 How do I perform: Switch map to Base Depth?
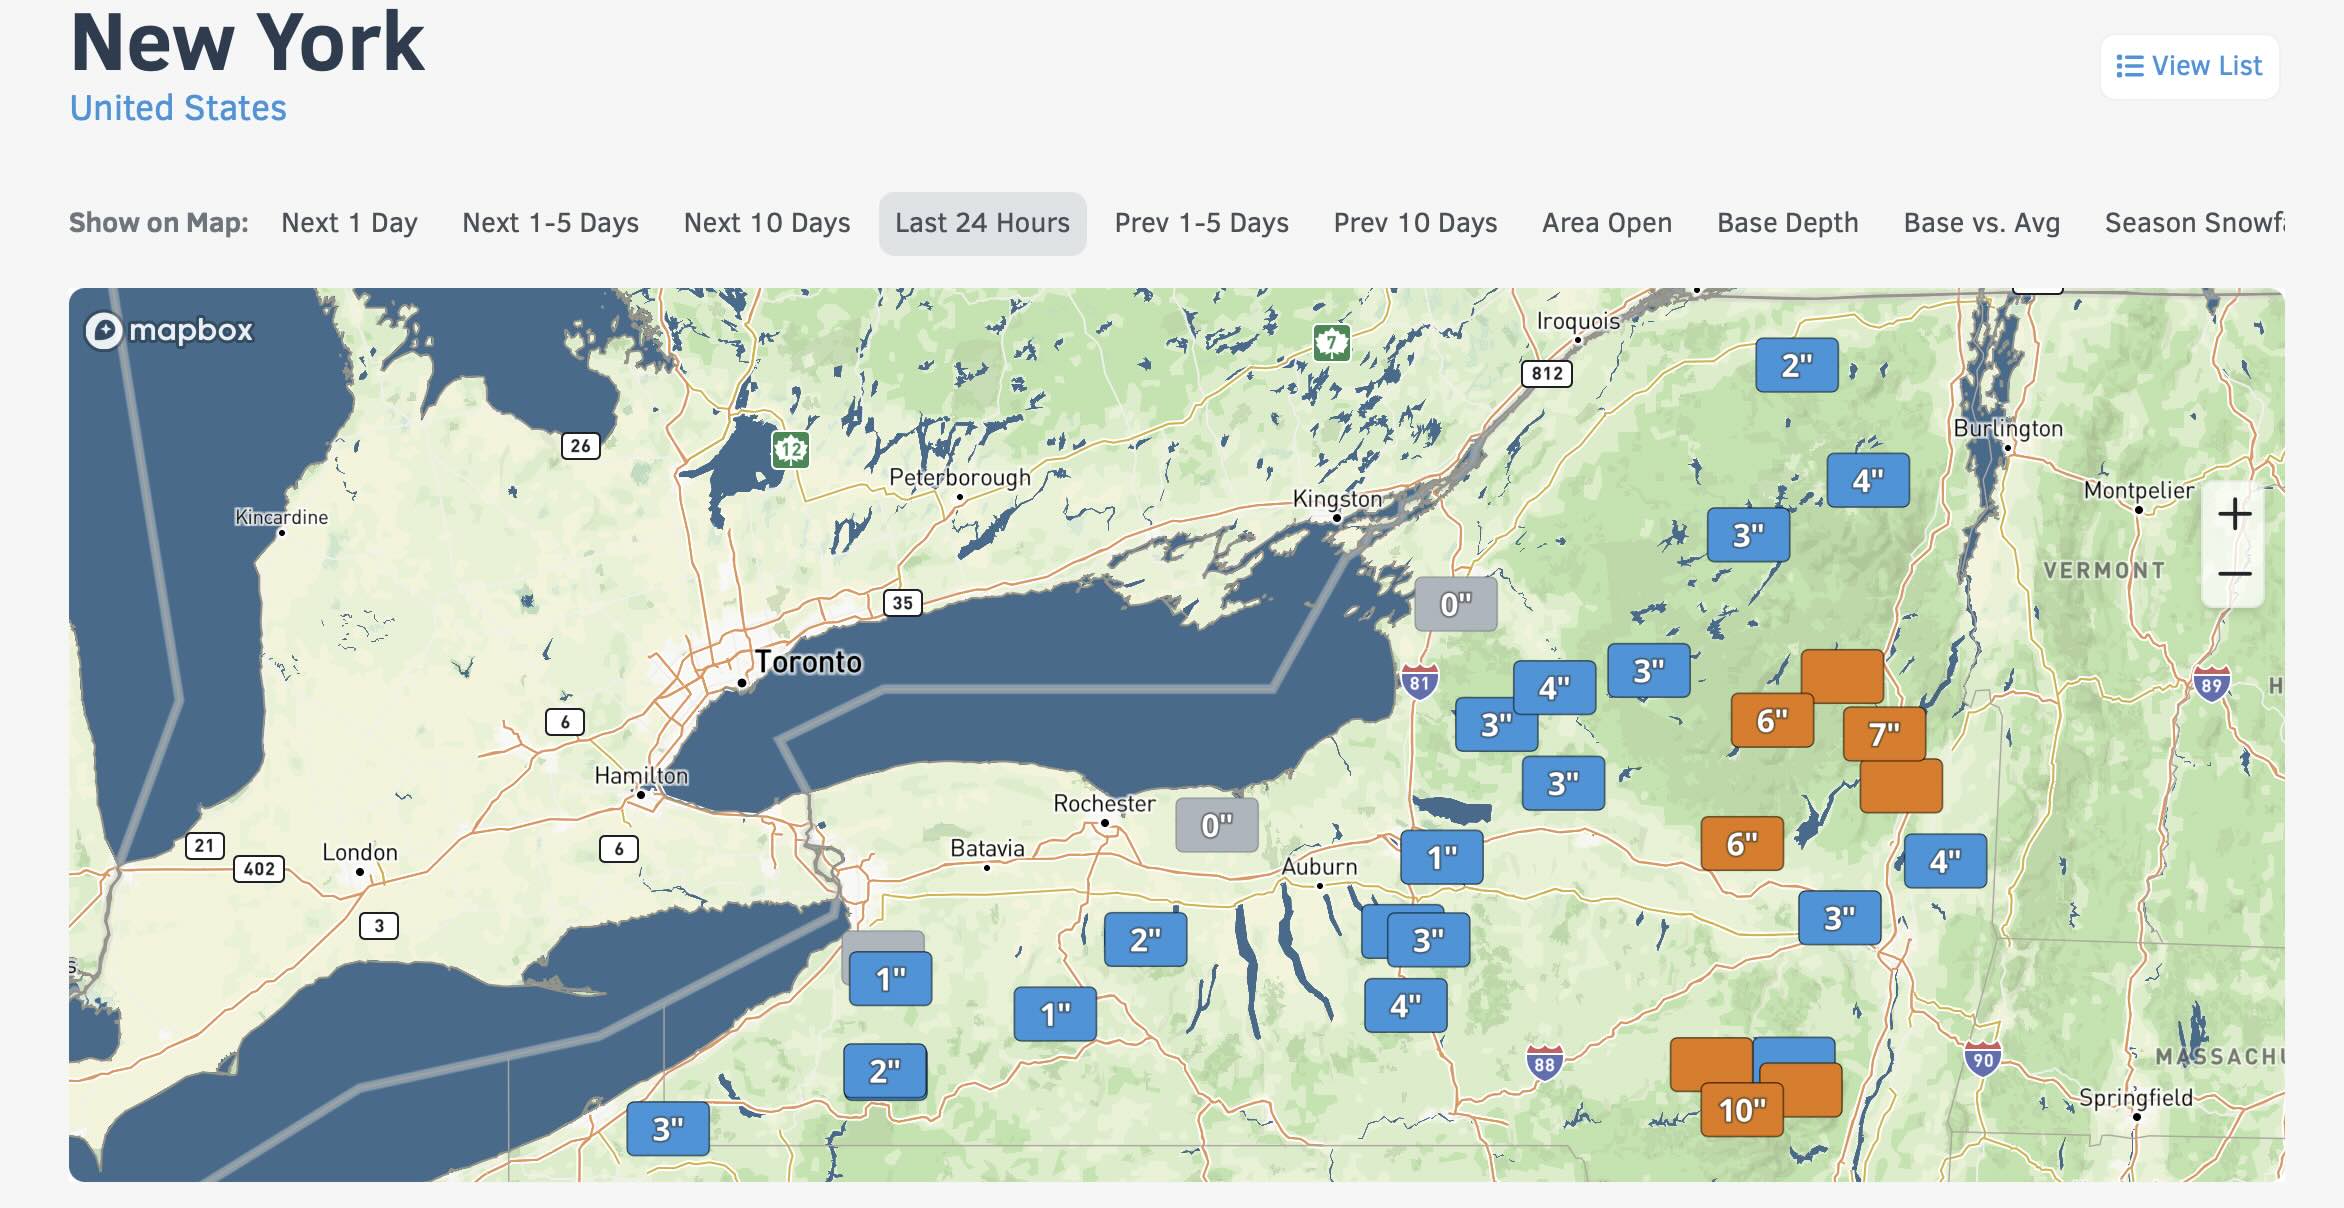(x=1787, y=223)
